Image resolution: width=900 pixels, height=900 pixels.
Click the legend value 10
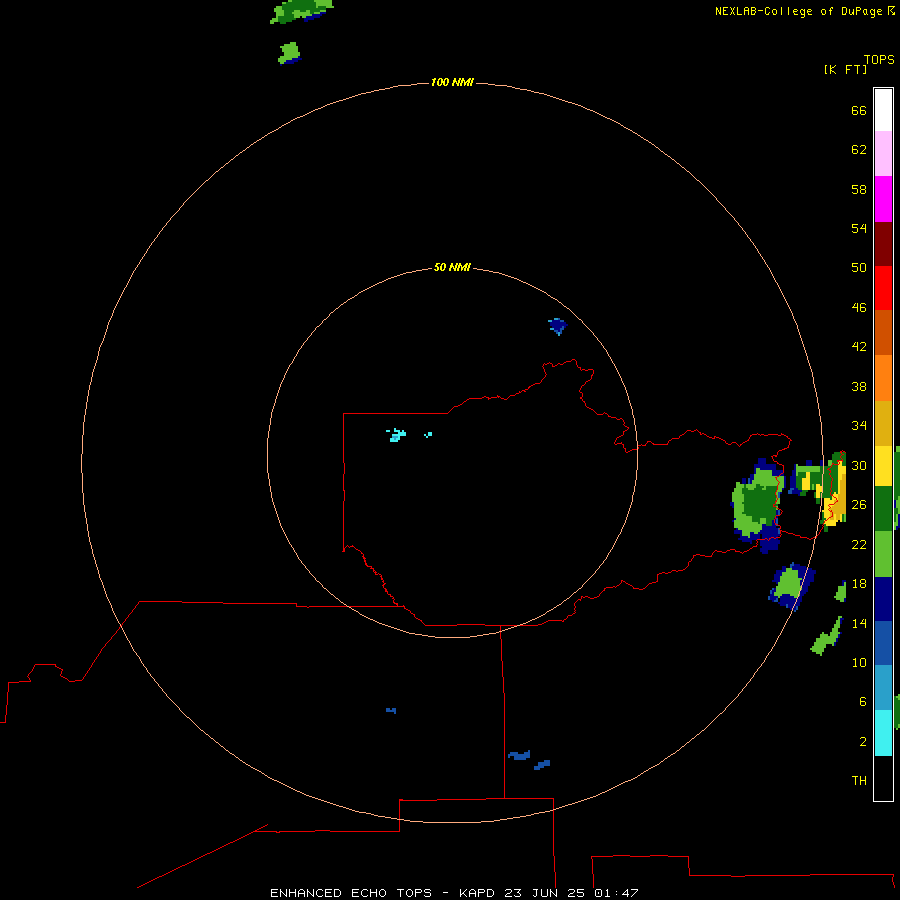tap(859, 663)
